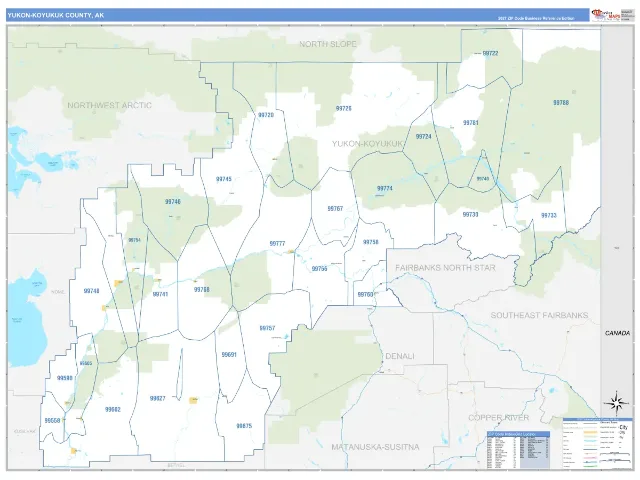Click ZIP code label 99724
This screenshot has height=480, width=640.
[x=423, y=136]
